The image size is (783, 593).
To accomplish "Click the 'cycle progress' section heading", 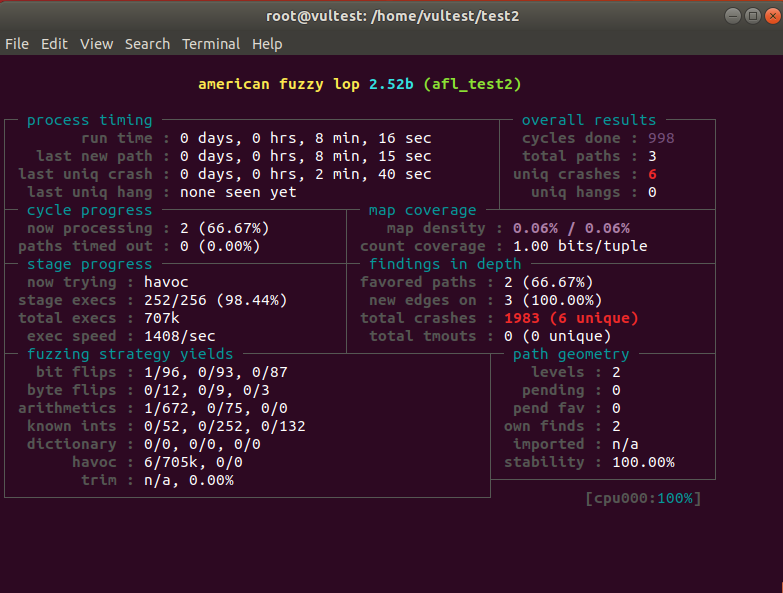I will pos(89,210).
